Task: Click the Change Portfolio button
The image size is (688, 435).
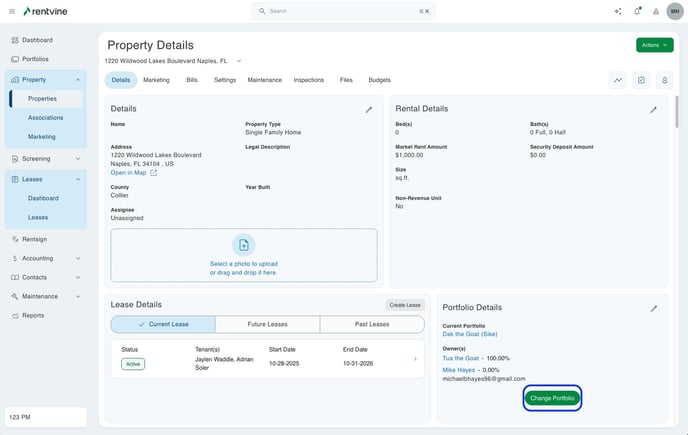Action: point(552,398)
